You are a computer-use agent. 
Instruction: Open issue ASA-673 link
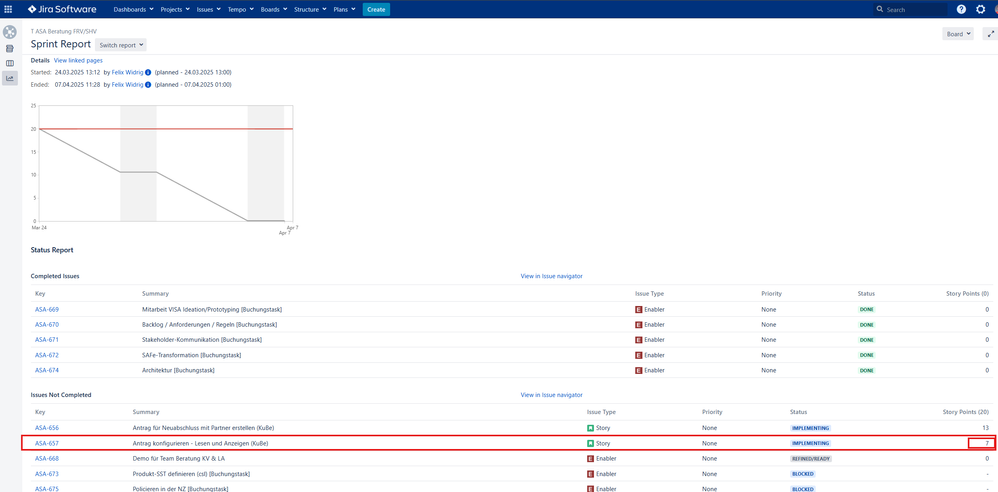pos(47,474)
